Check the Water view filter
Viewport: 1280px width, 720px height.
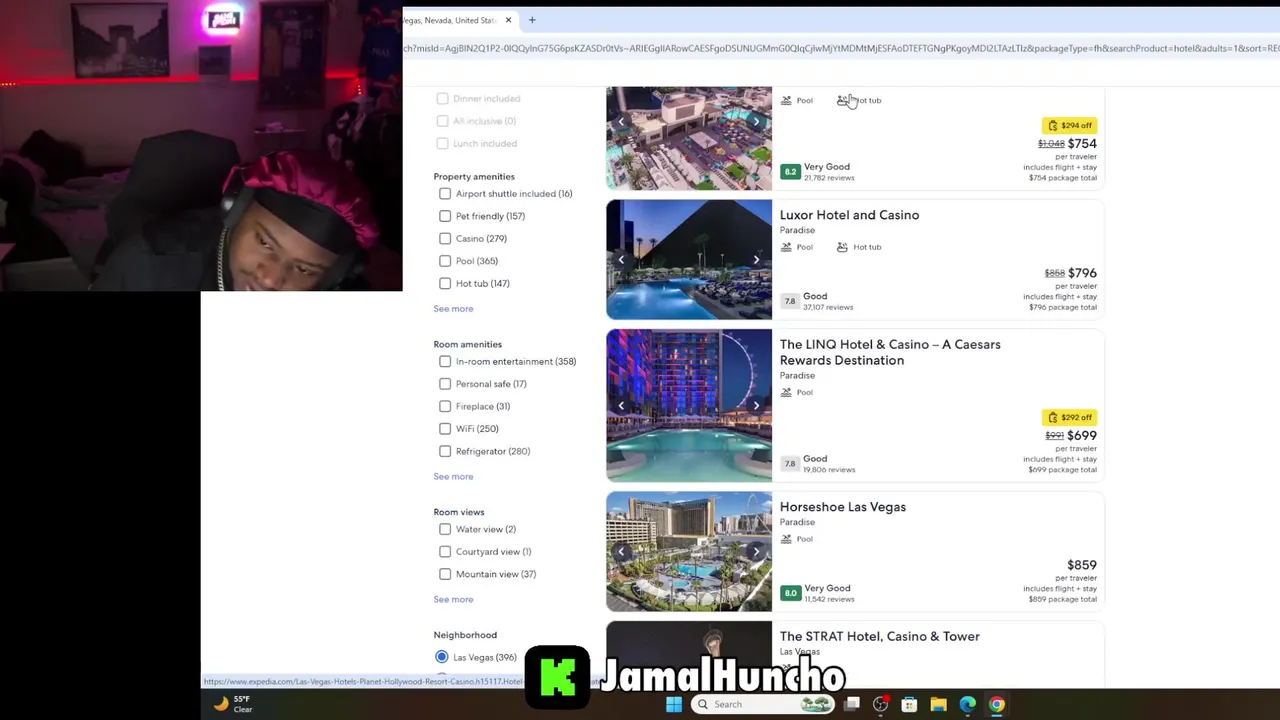click(445, 529)
